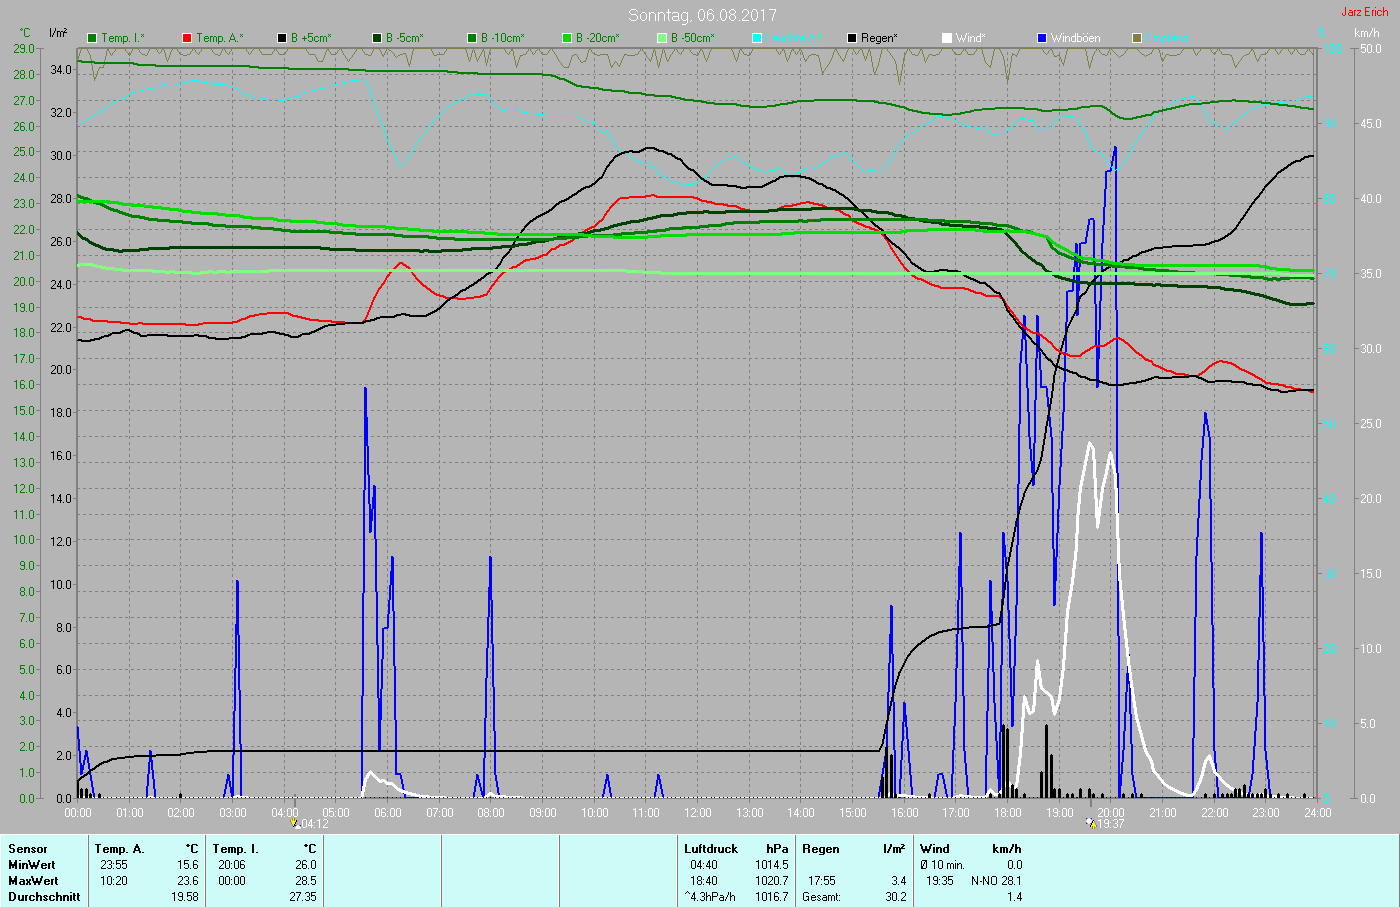The width and height of the screenshot is (1400, 907).
Task: Click the black B +5cm legend swatch
Action: (282, 38)
